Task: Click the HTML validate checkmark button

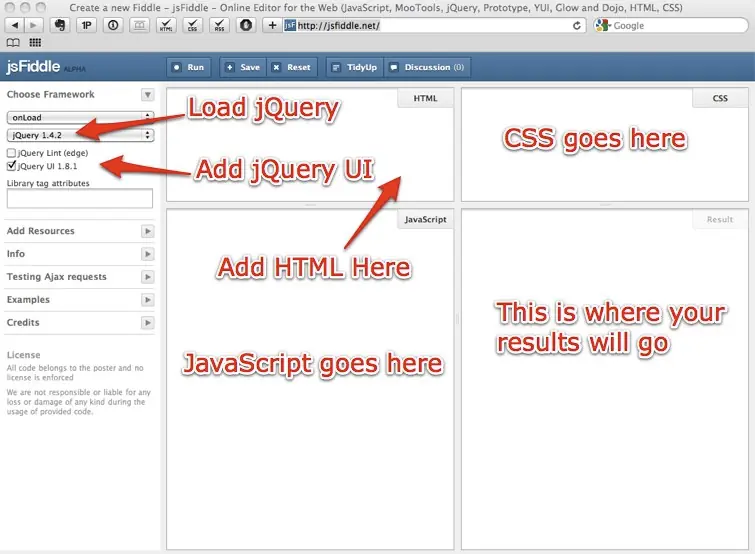Action: (x=166, y=26)
